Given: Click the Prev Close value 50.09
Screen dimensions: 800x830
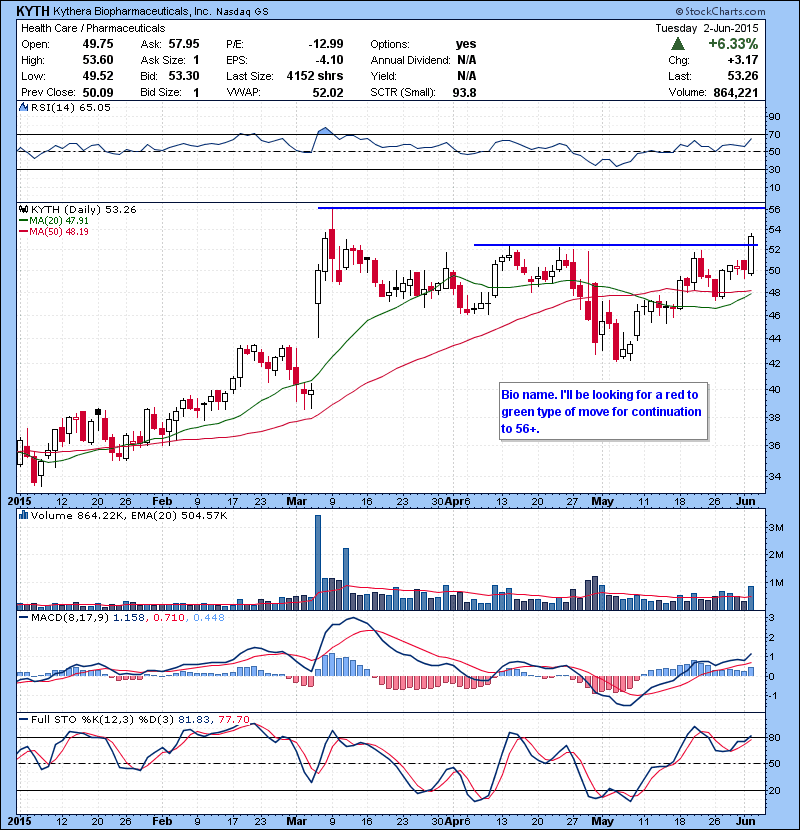Looking at the screenshot, I should [x=98, y=92].
